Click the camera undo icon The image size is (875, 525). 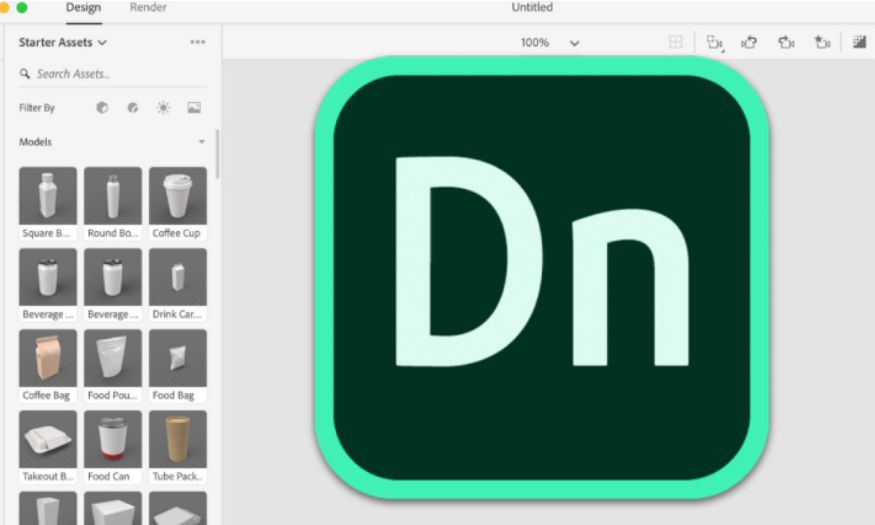[x=749, y=42]
